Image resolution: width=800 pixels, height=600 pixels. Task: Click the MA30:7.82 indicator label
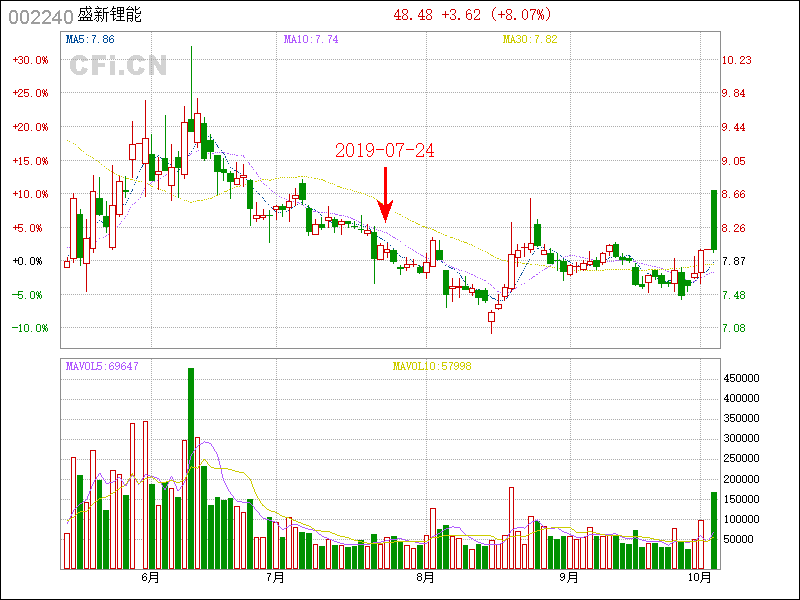(x=529, y=39)
